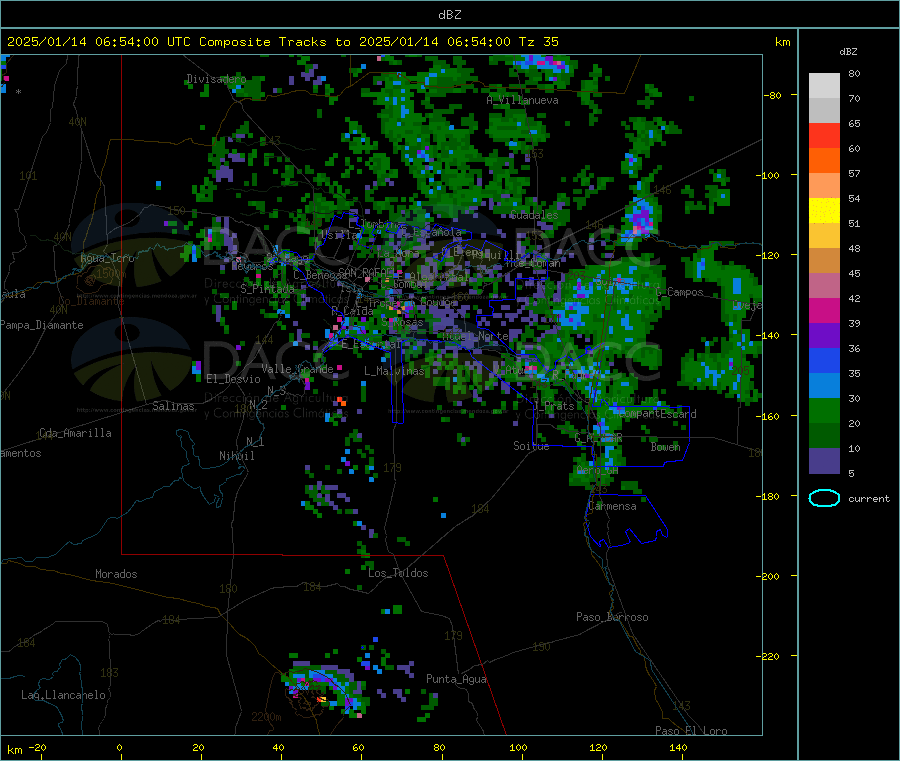900x761 pixels.
Task: Click the 'Carmensa' place label
Action: pyautogui.click(x=612, y=507)
